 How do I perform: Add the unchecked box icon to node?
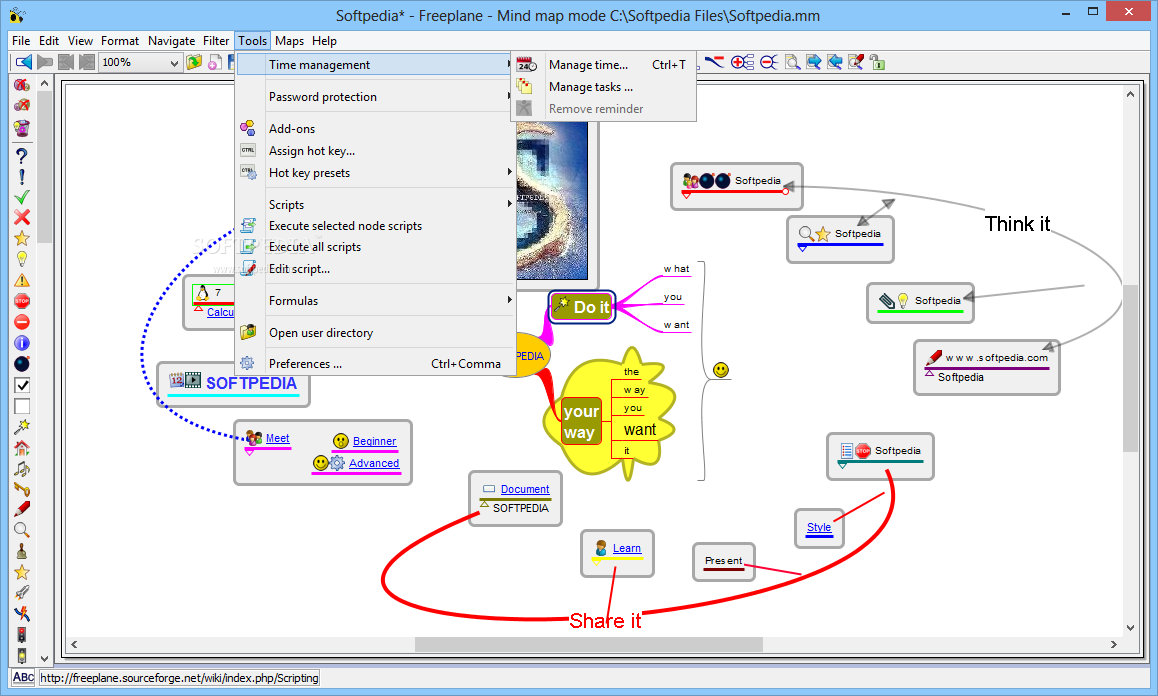click(22, 406)
